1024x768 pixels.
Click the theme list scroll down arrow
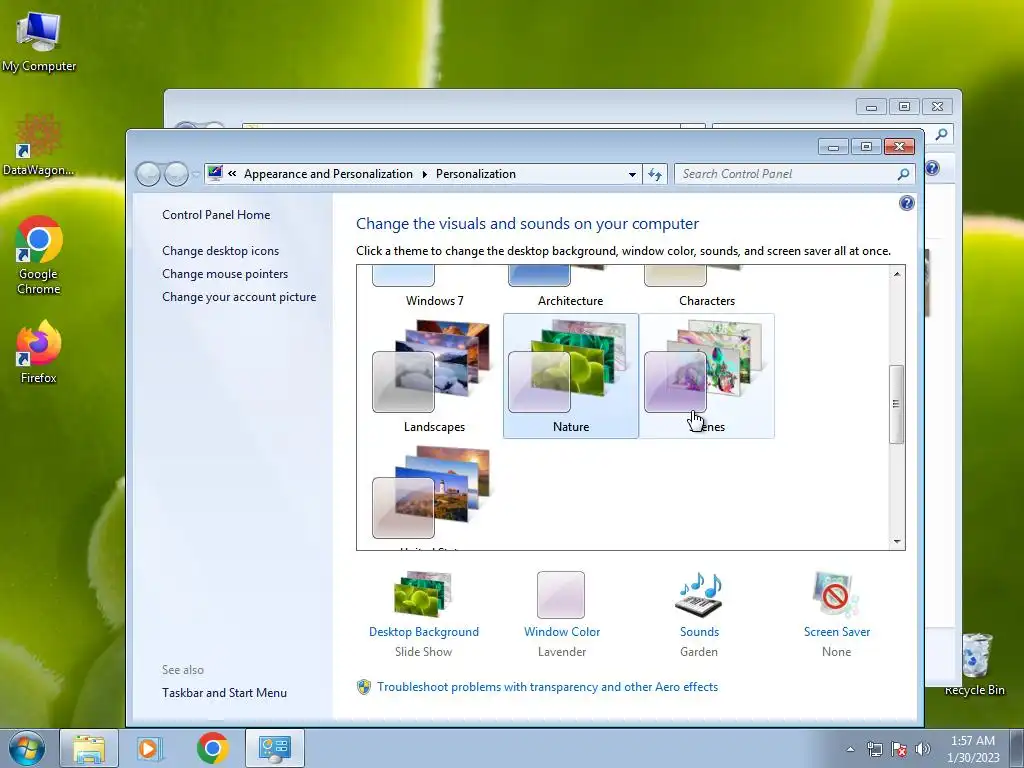tap(897, 541)
